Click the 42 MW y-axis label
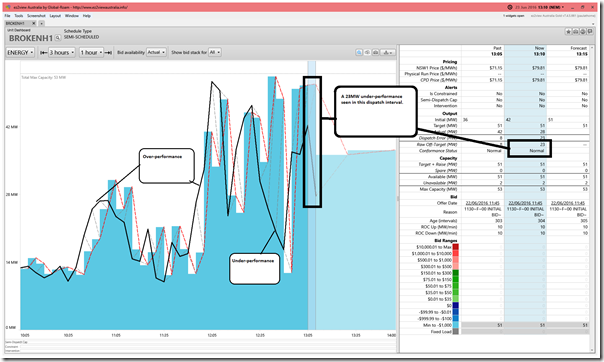 12,127
